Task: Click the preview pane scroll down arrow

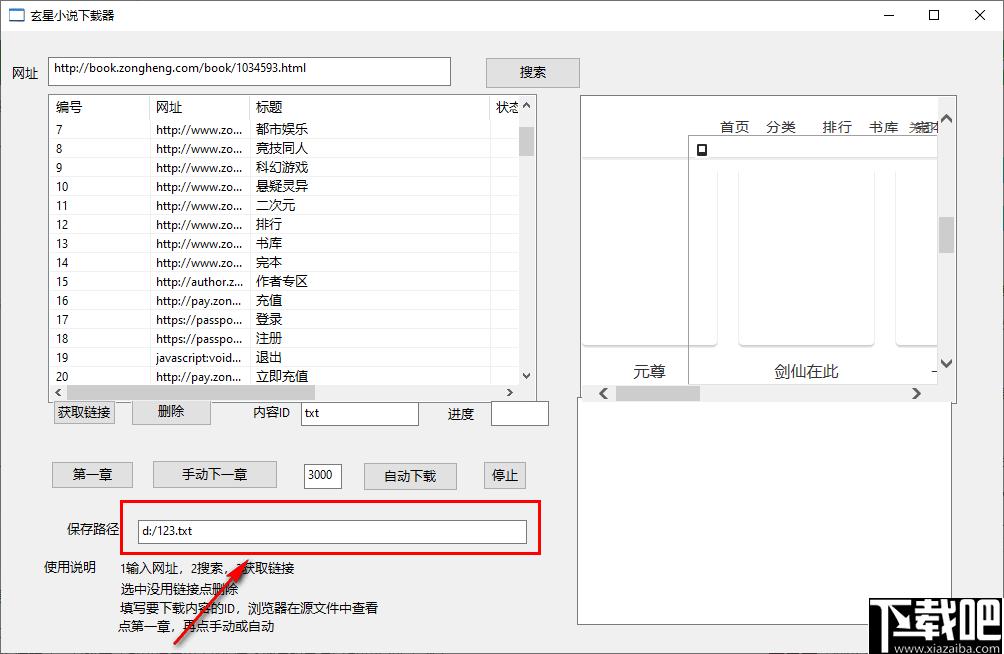Action: (946, 363)
